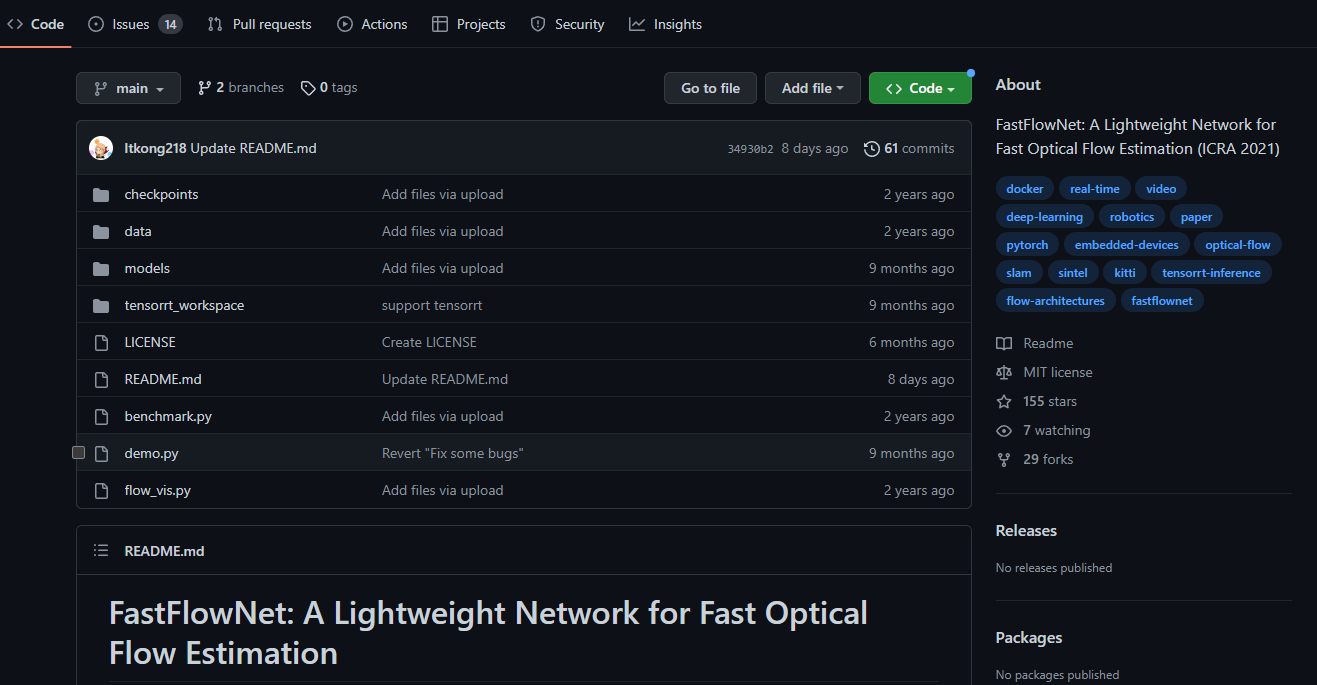Click the tensorrt_workspace folder icon

[x=101, y=305]
